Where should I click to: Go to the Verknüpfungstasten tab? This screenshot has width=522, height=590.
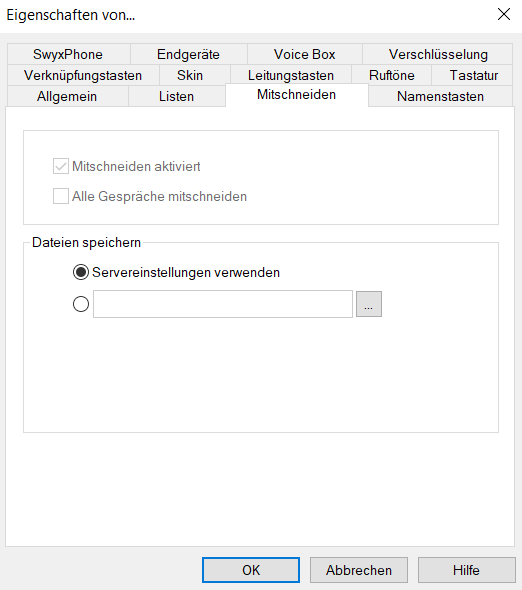coord(83,75)
